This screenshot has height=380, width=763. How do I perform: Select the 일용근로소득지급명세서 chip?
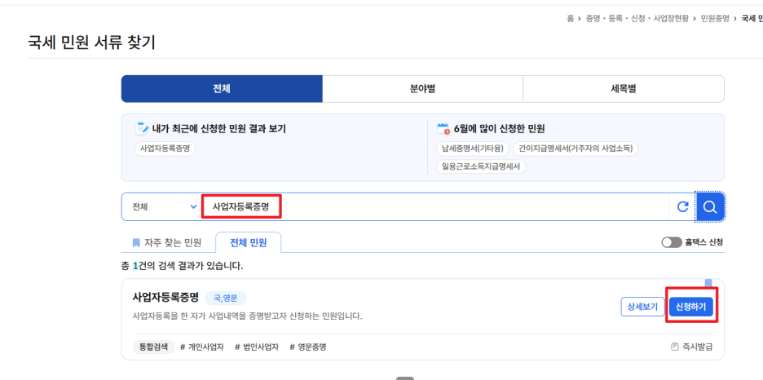point(481,166)
